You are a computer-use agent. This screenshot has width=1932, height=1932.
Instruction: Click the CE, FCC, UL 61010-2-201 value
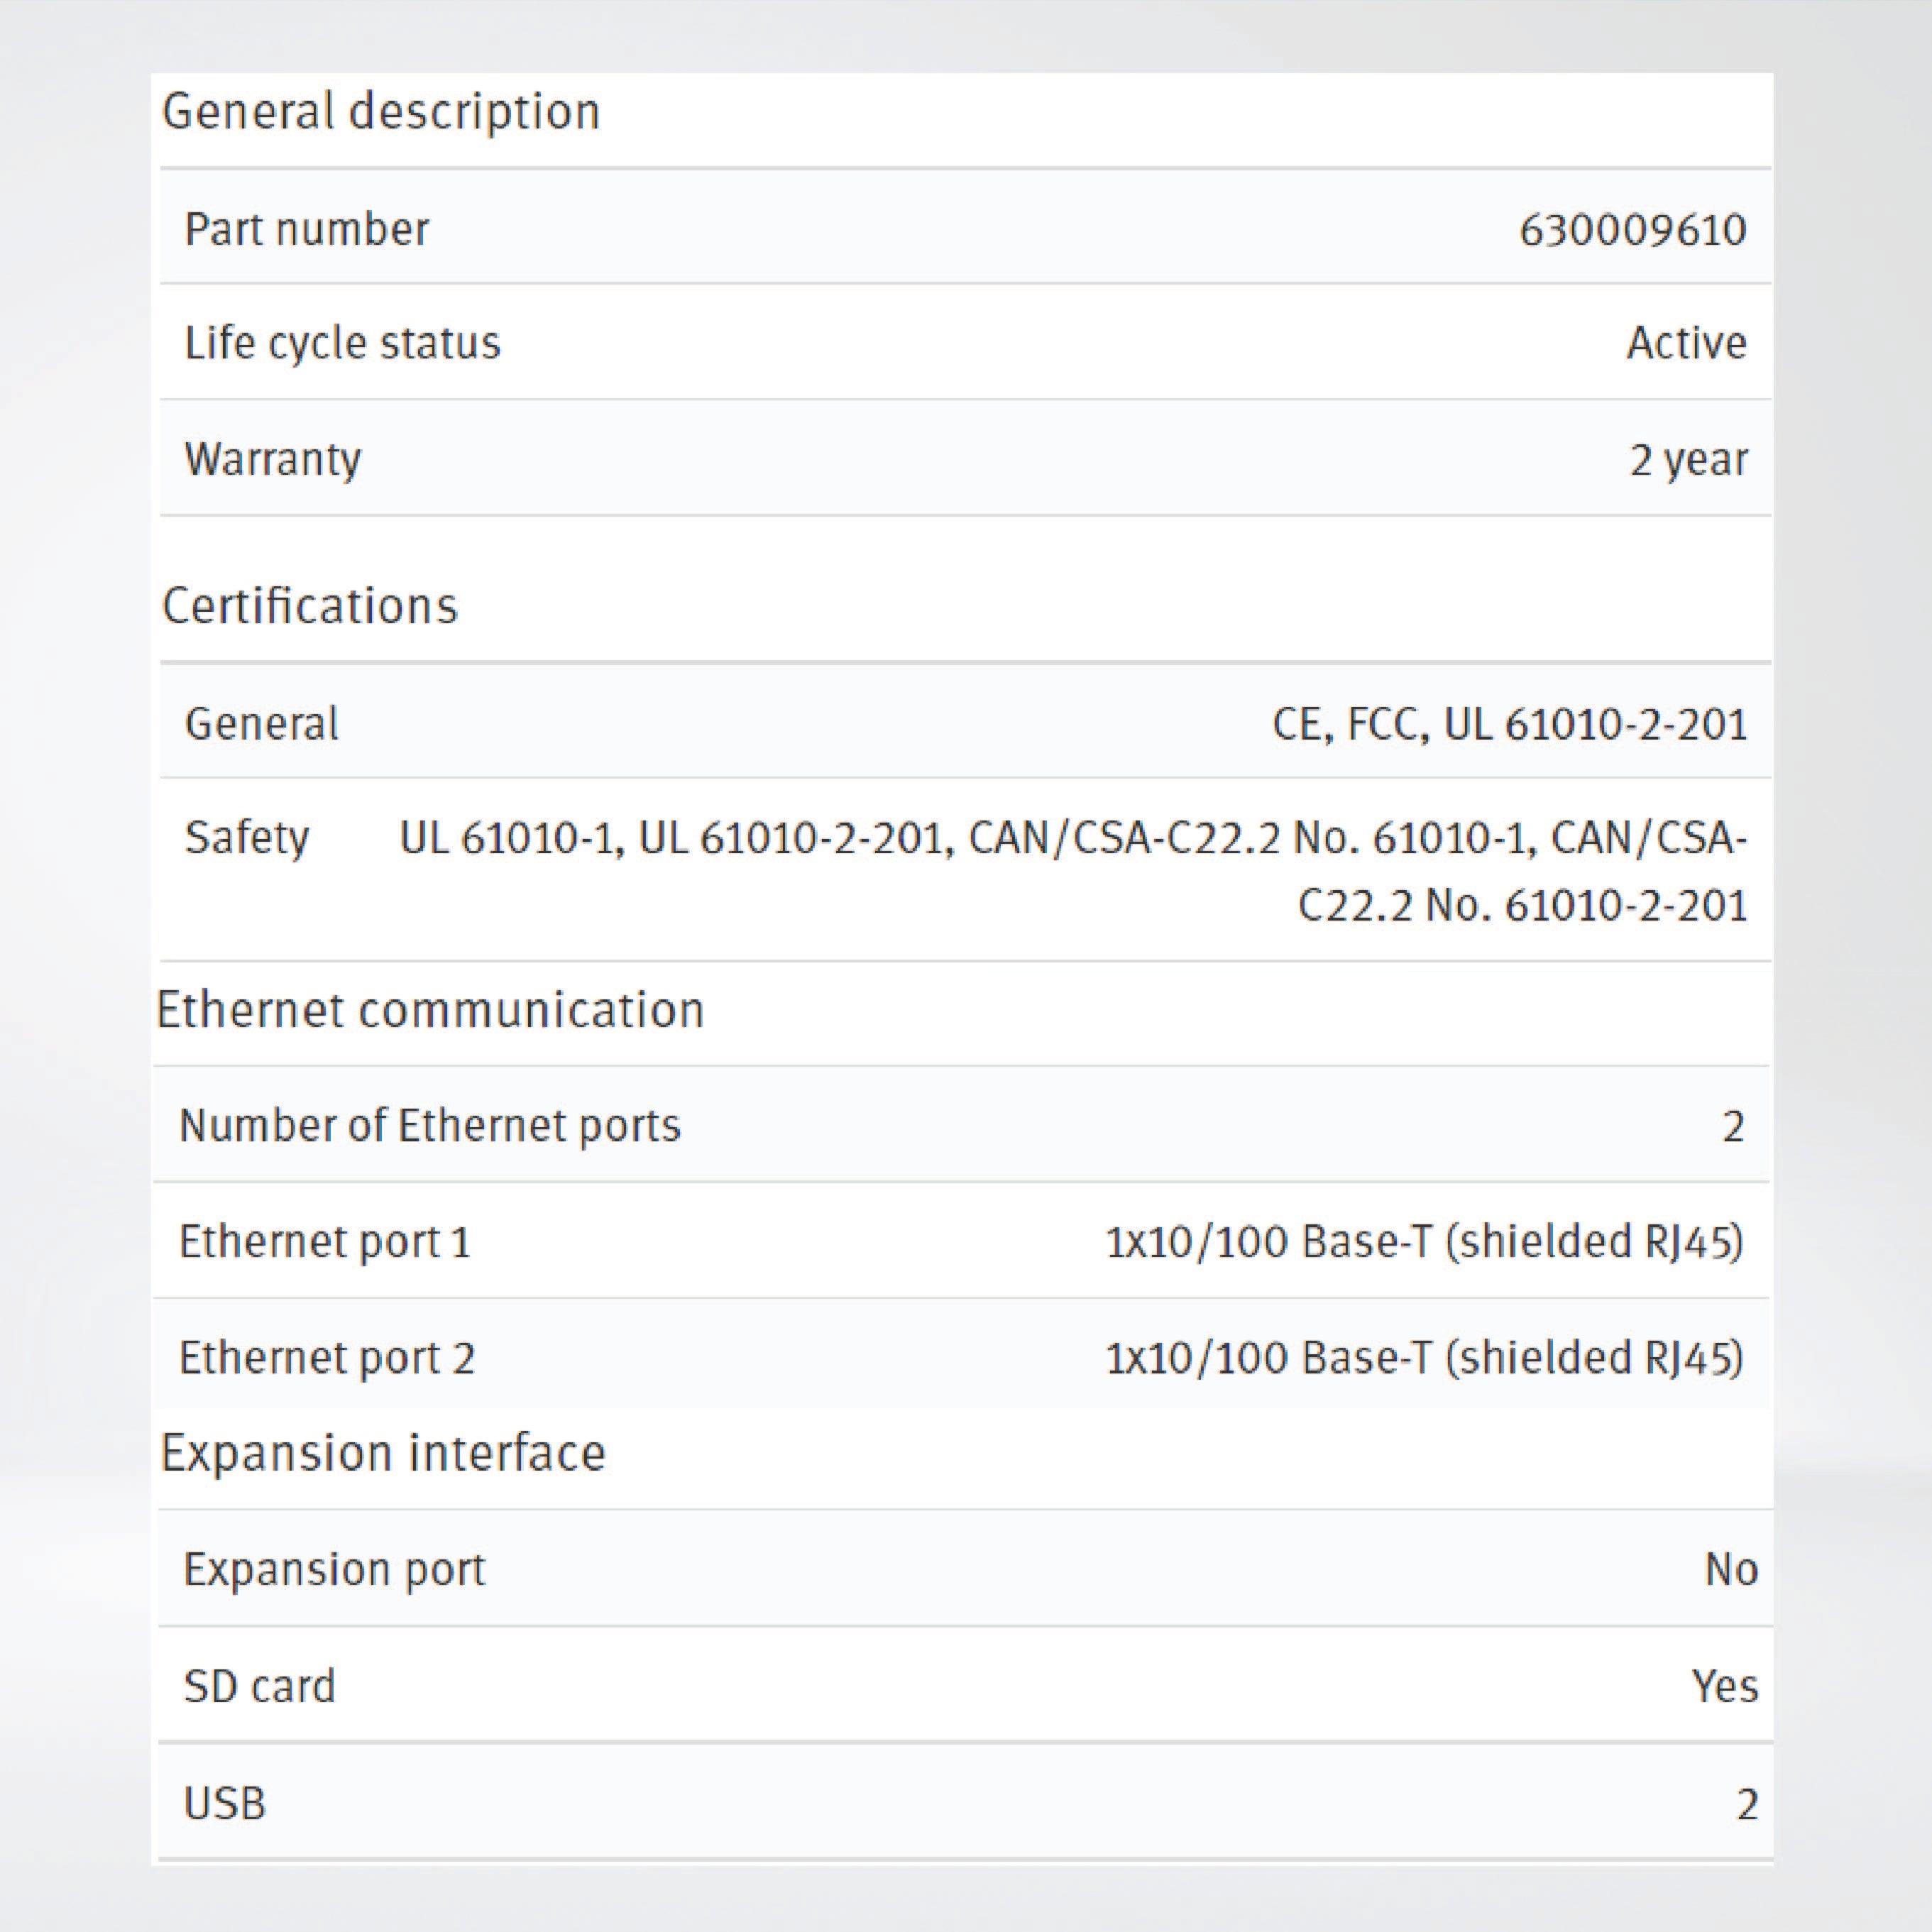(x=1509, y=724)
